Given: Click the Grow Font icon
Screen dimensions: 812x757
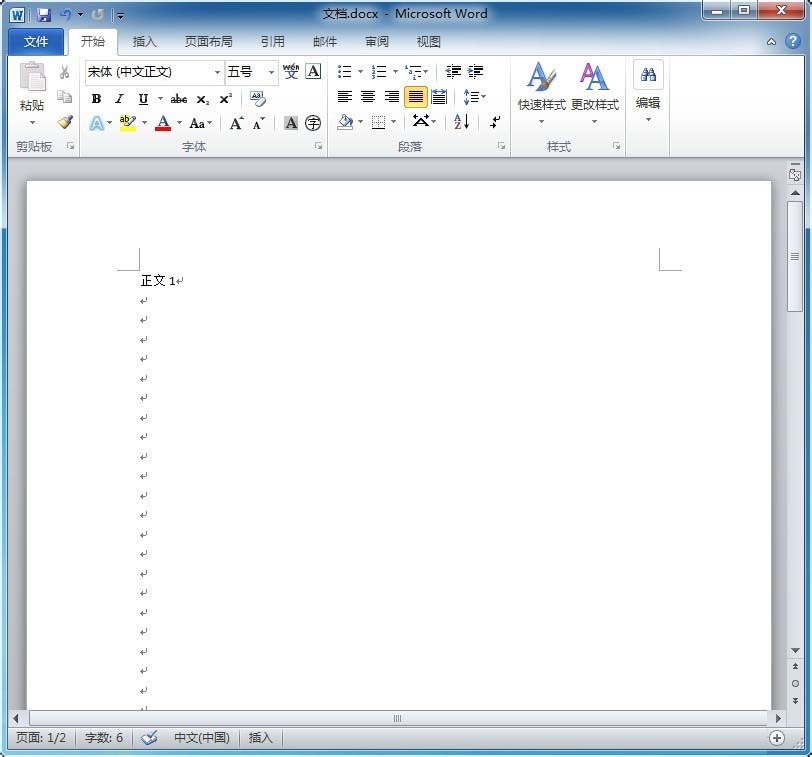Looking at the screenshot, I should (236, 123).
